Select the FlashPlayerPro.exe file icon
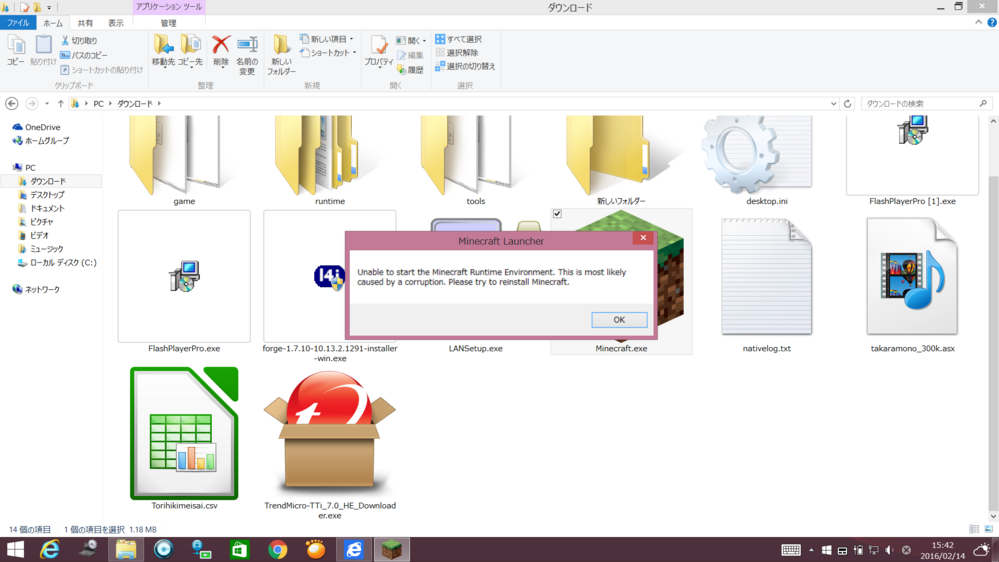This screenshot has width=999, height=562. point(184,277)
